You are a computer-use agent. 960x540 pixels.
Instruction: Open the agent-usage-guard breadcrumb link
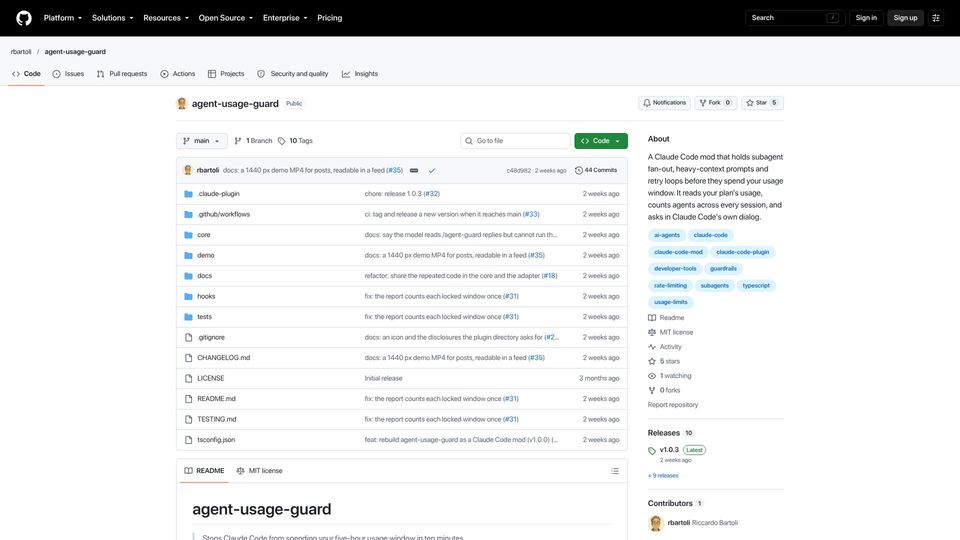click(x=75, y=51)
